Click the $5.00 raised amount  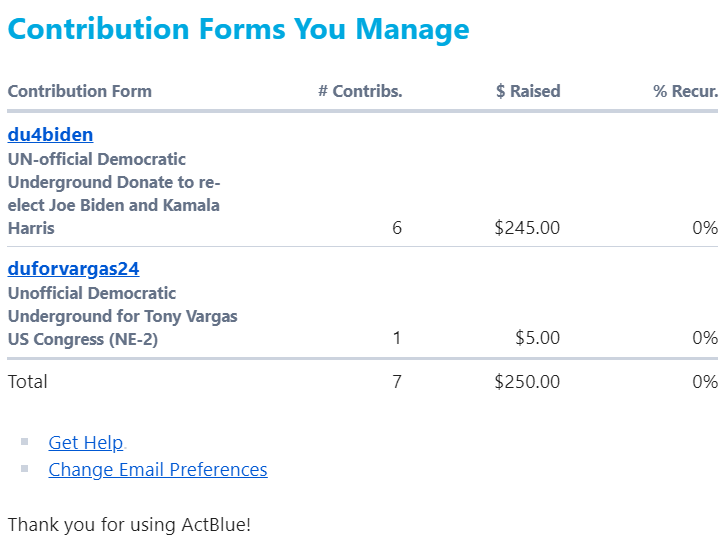(x=537, y=338)
